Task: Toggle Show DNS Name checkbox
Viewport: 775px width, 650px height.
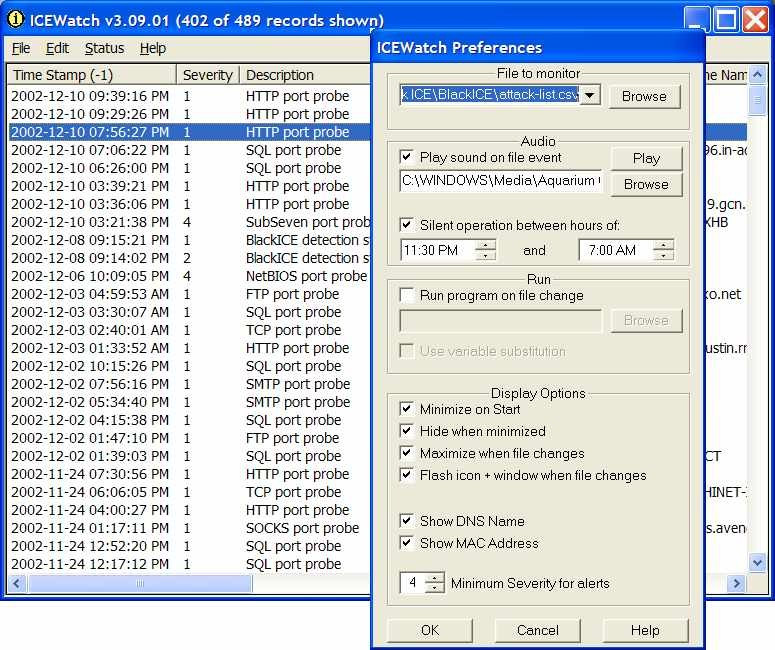Action: pos(406,521)
